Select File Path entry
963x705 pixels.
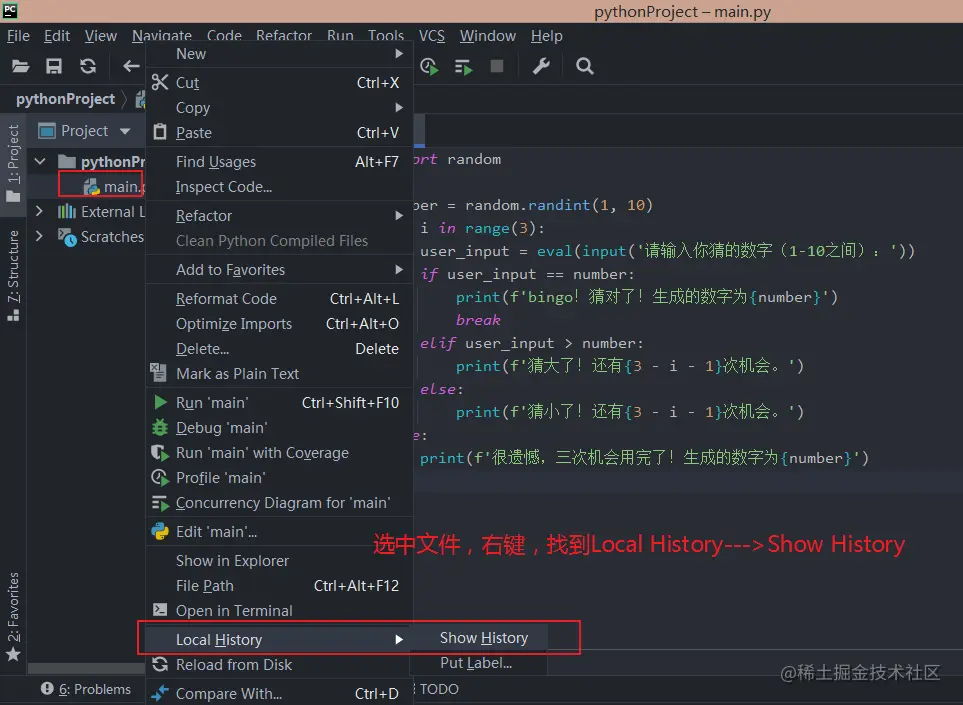tap(279, 585)
